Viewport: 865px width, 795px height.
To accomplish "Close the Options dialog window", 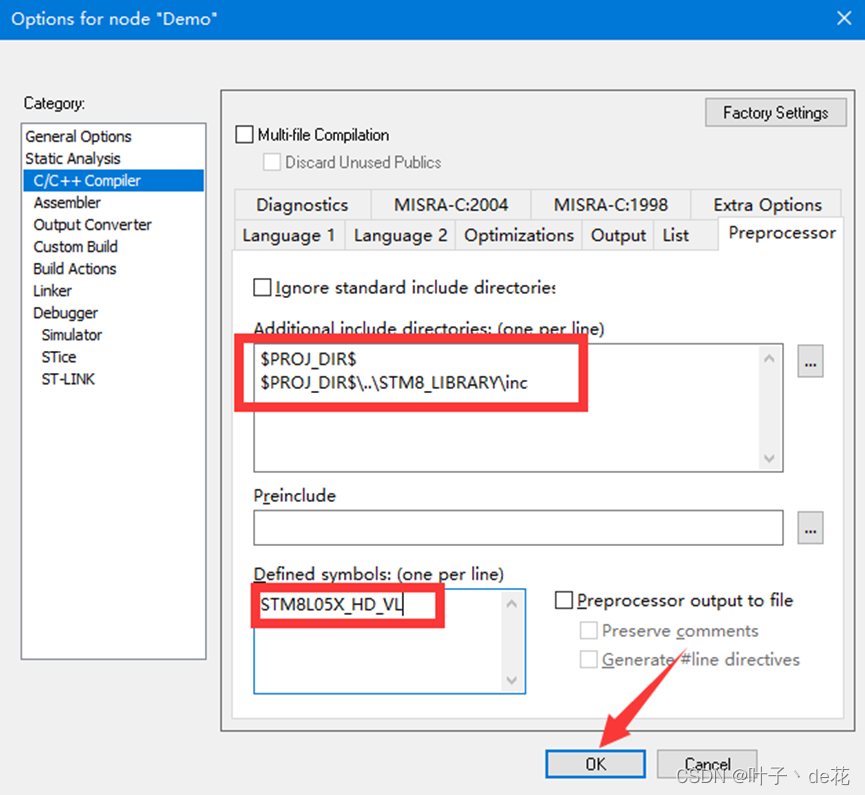I will [842, 18].
